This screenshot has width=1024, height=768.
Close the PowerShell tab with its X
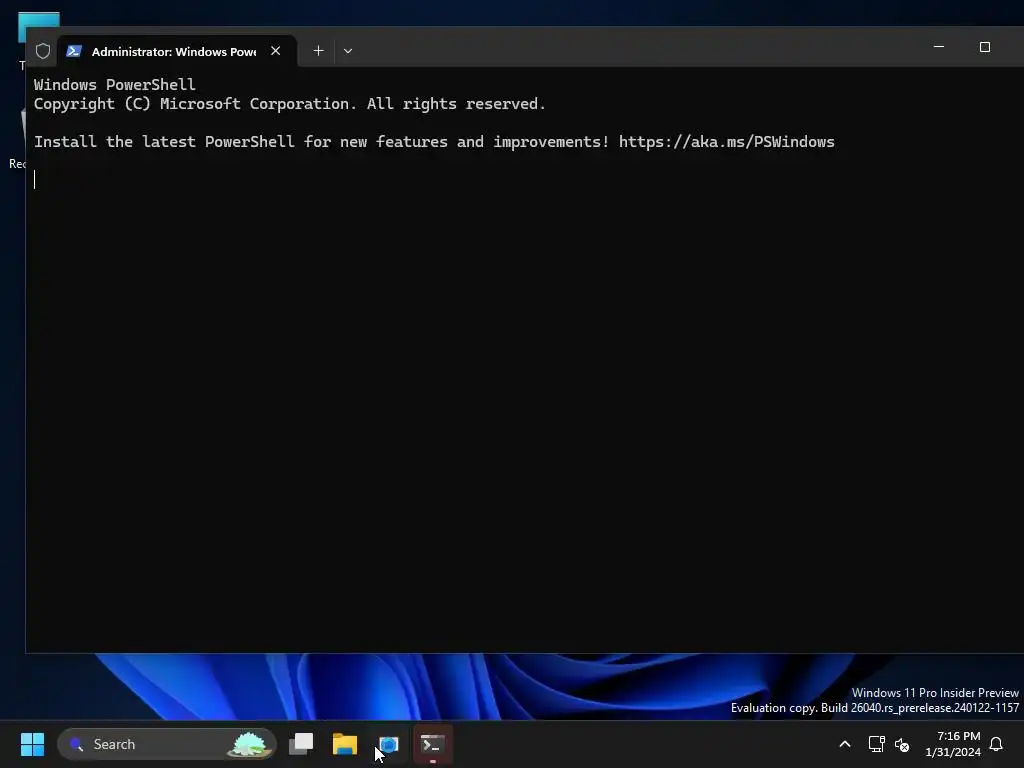click(x=276, y=51)
